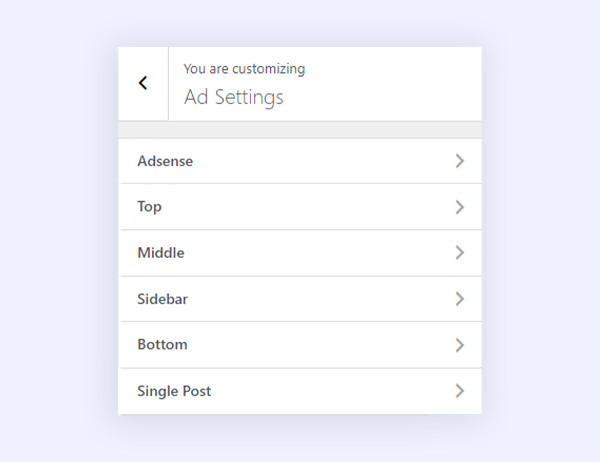600x462 pixels.
Task: Click the chevron arrow beside Adsense
Action: pos(460,160)
